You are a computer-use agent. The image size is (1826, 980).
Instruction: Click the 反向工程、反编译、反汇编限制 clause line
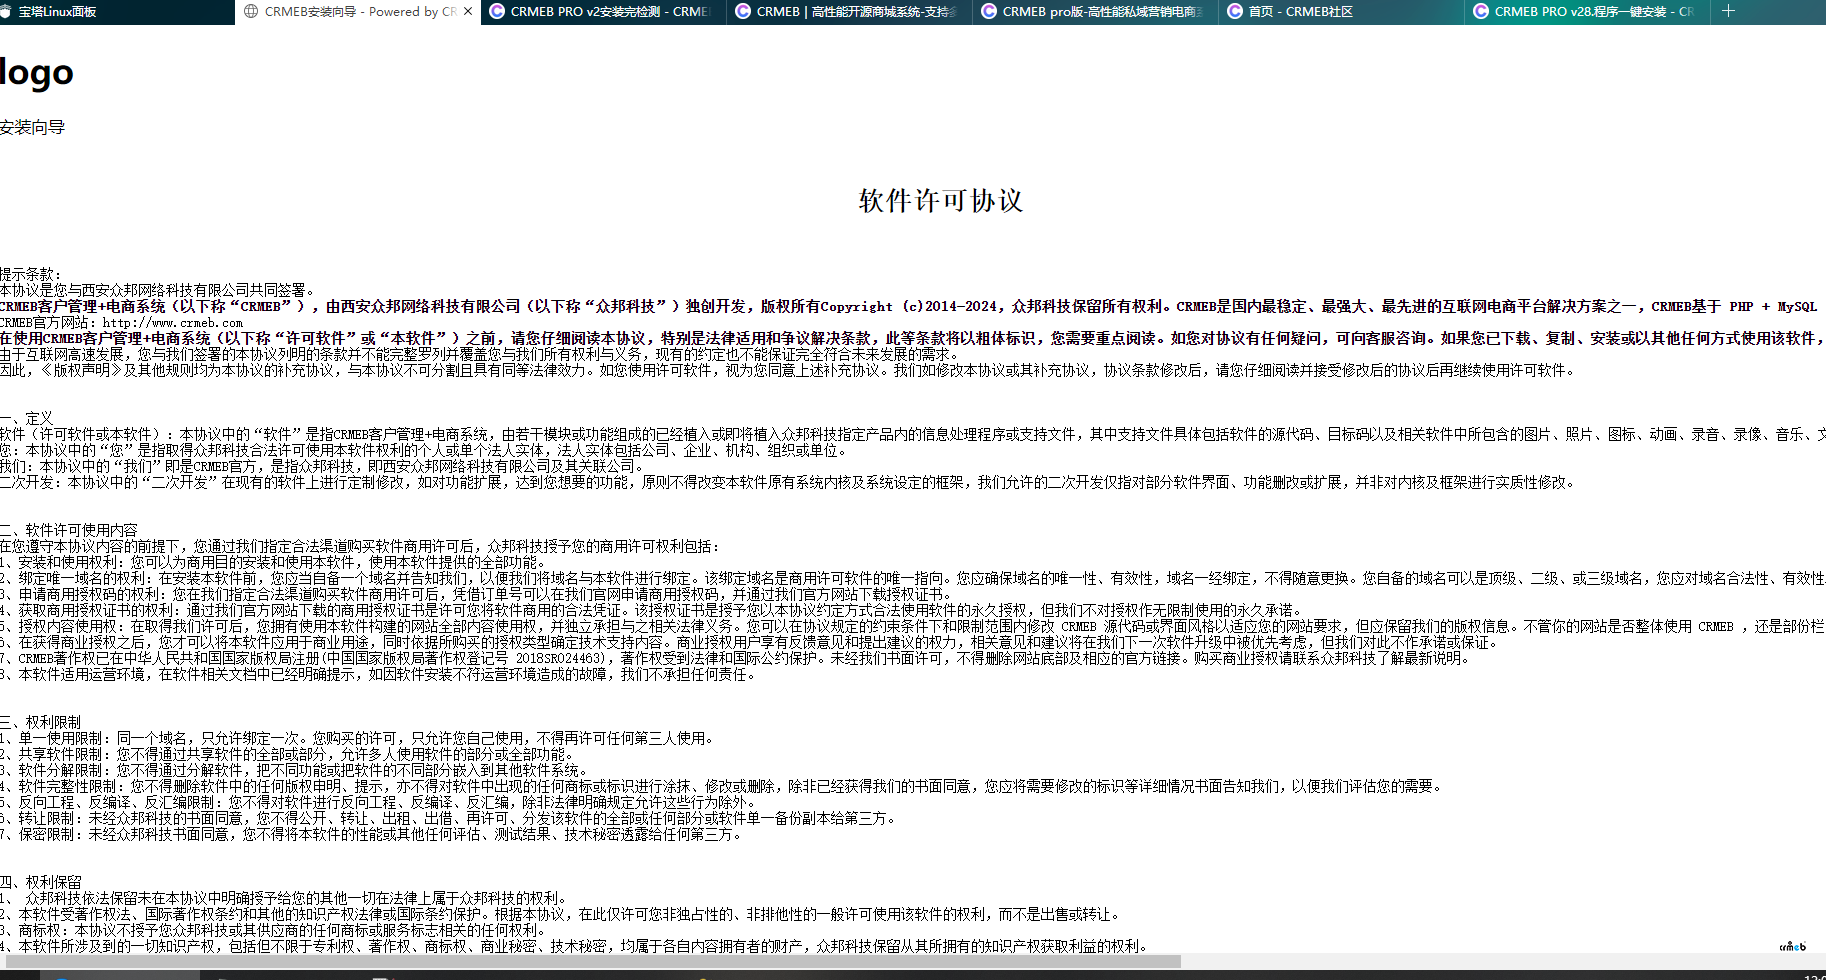coord(379,802)
